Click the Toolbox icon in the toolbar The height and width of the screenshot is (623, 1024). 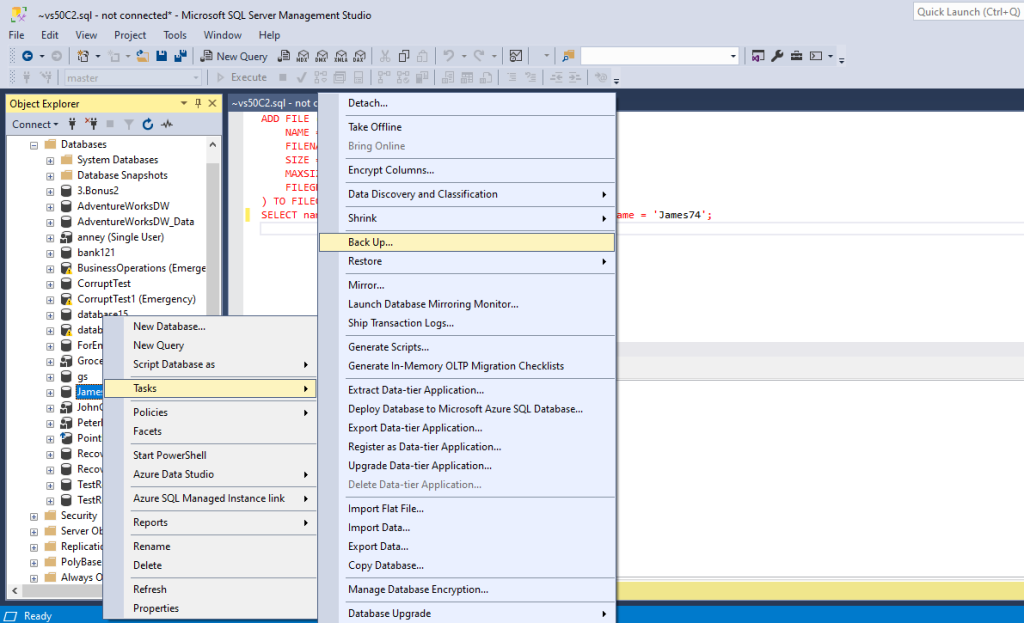pos(797,56)
